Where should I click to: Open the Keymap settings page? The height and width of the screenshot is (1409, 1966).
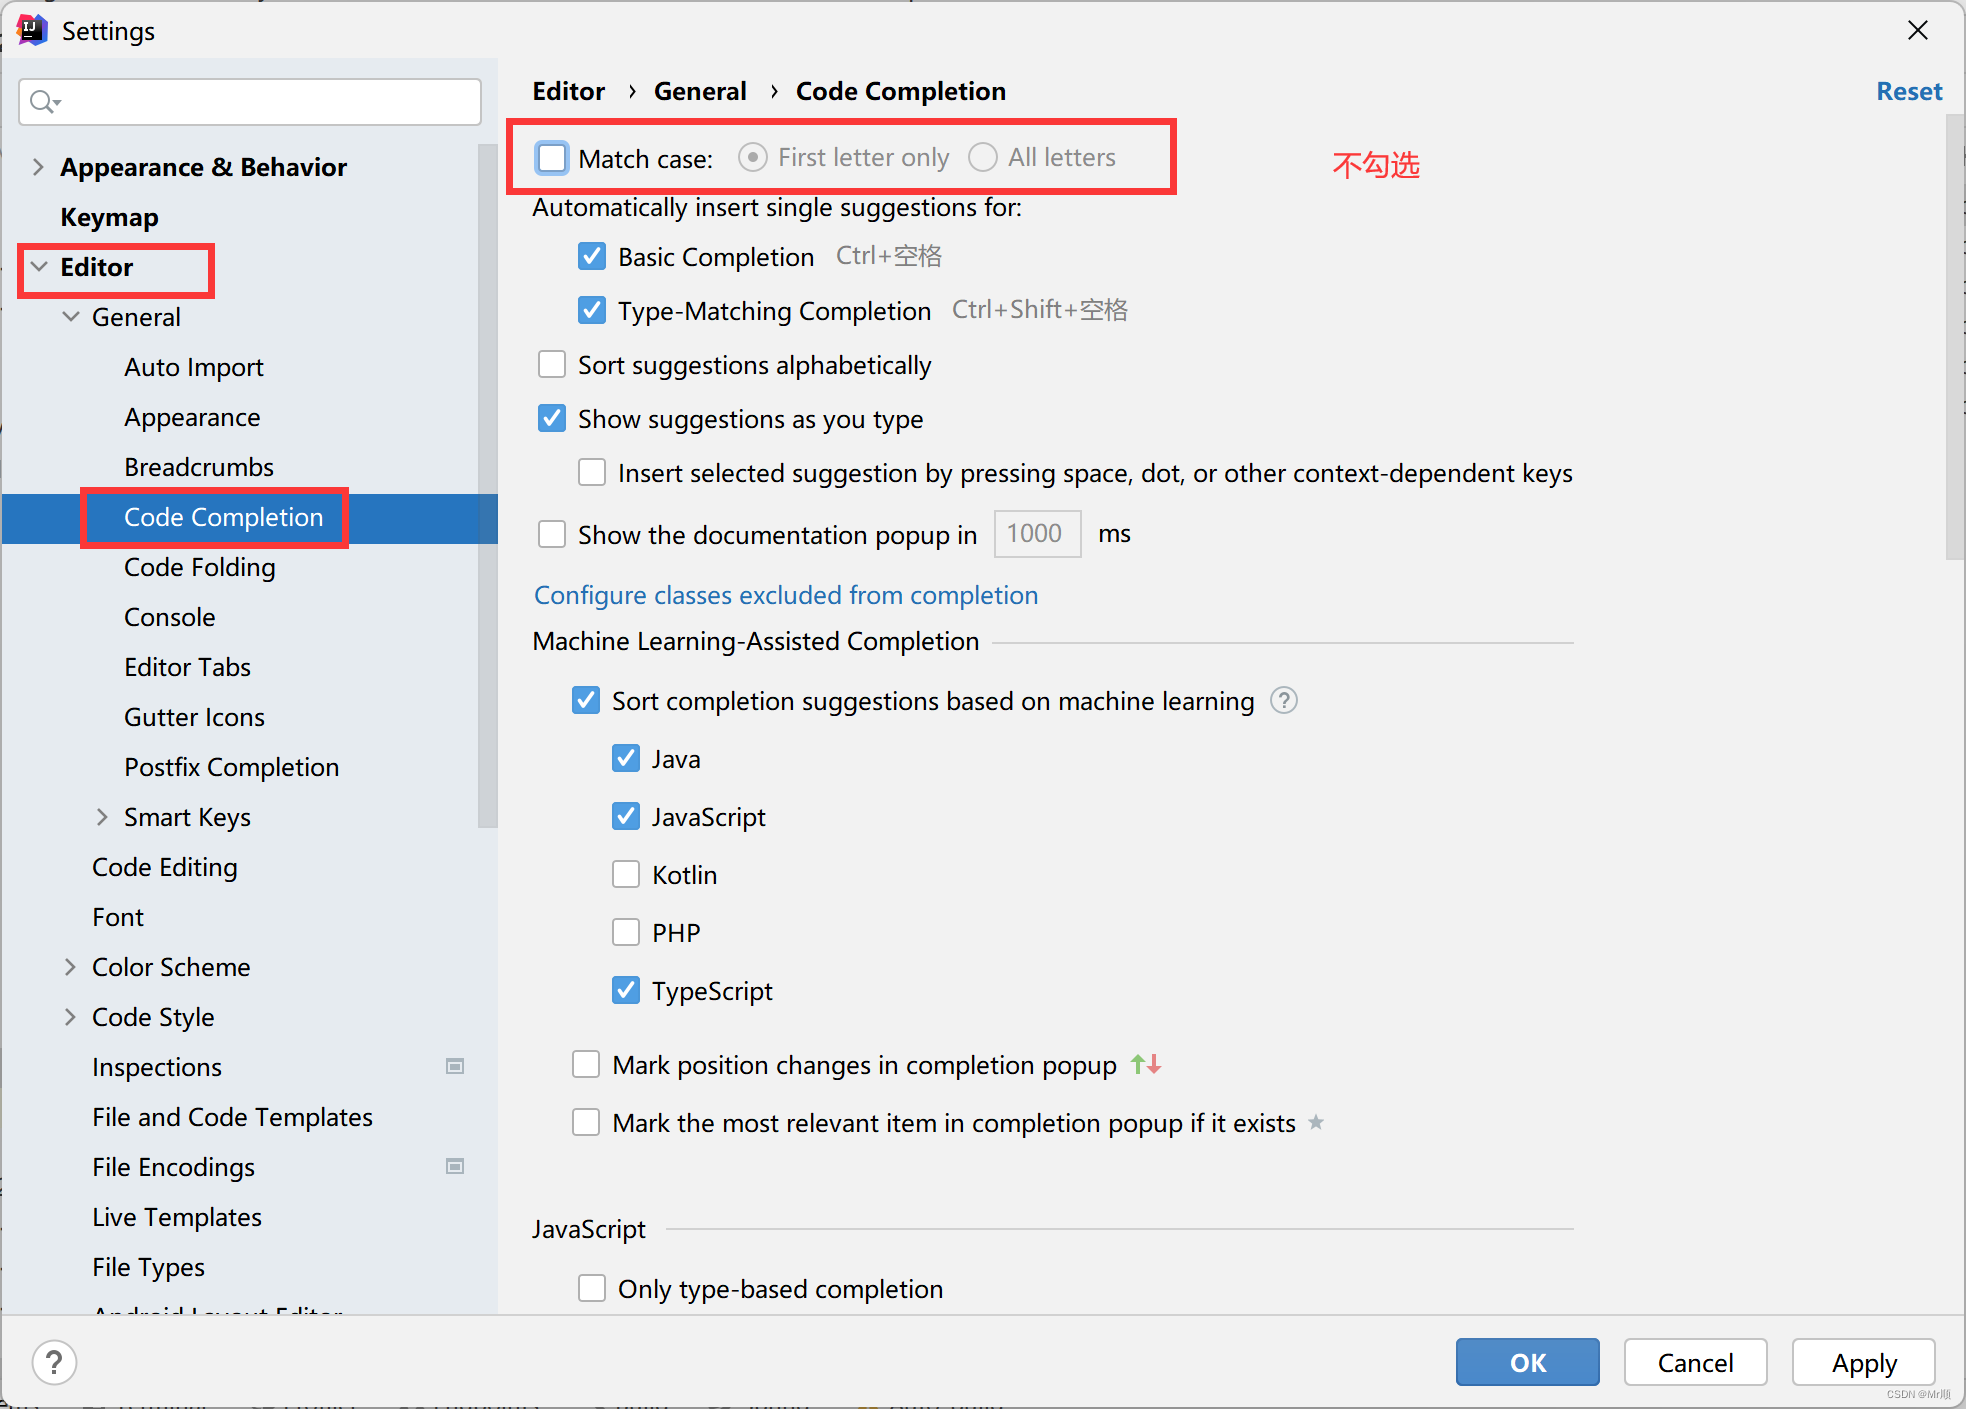click(x=109, y=217)
